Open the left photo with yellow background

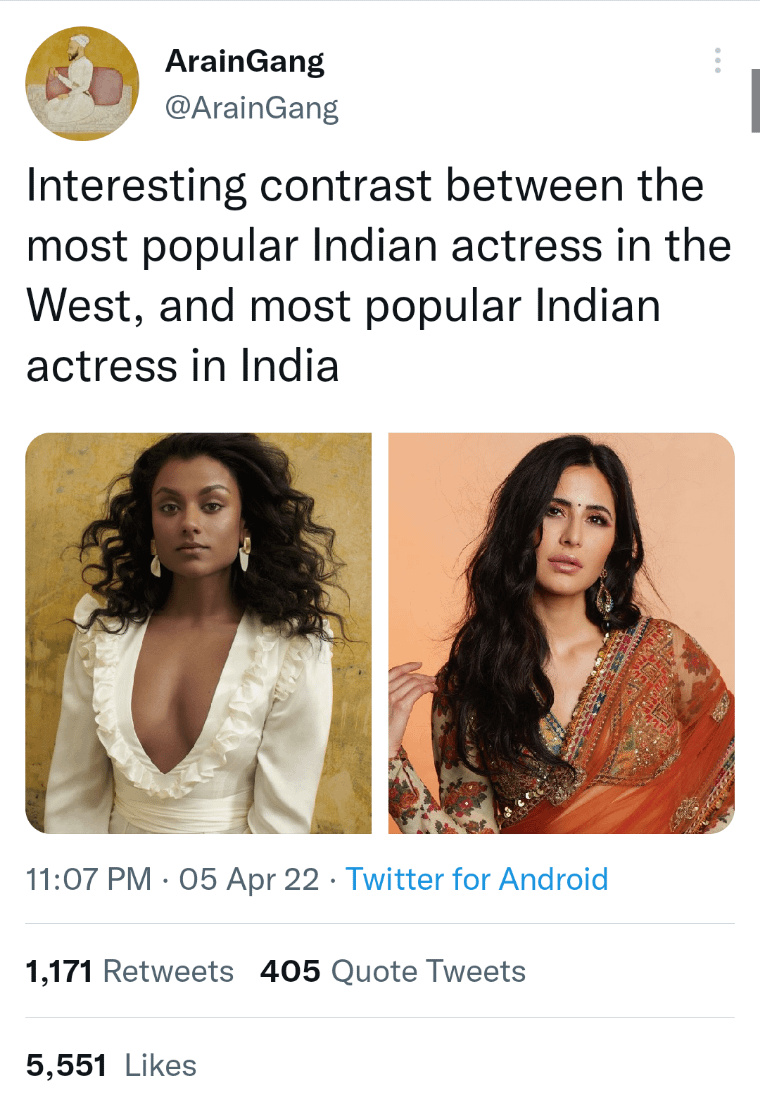[198, 633]
